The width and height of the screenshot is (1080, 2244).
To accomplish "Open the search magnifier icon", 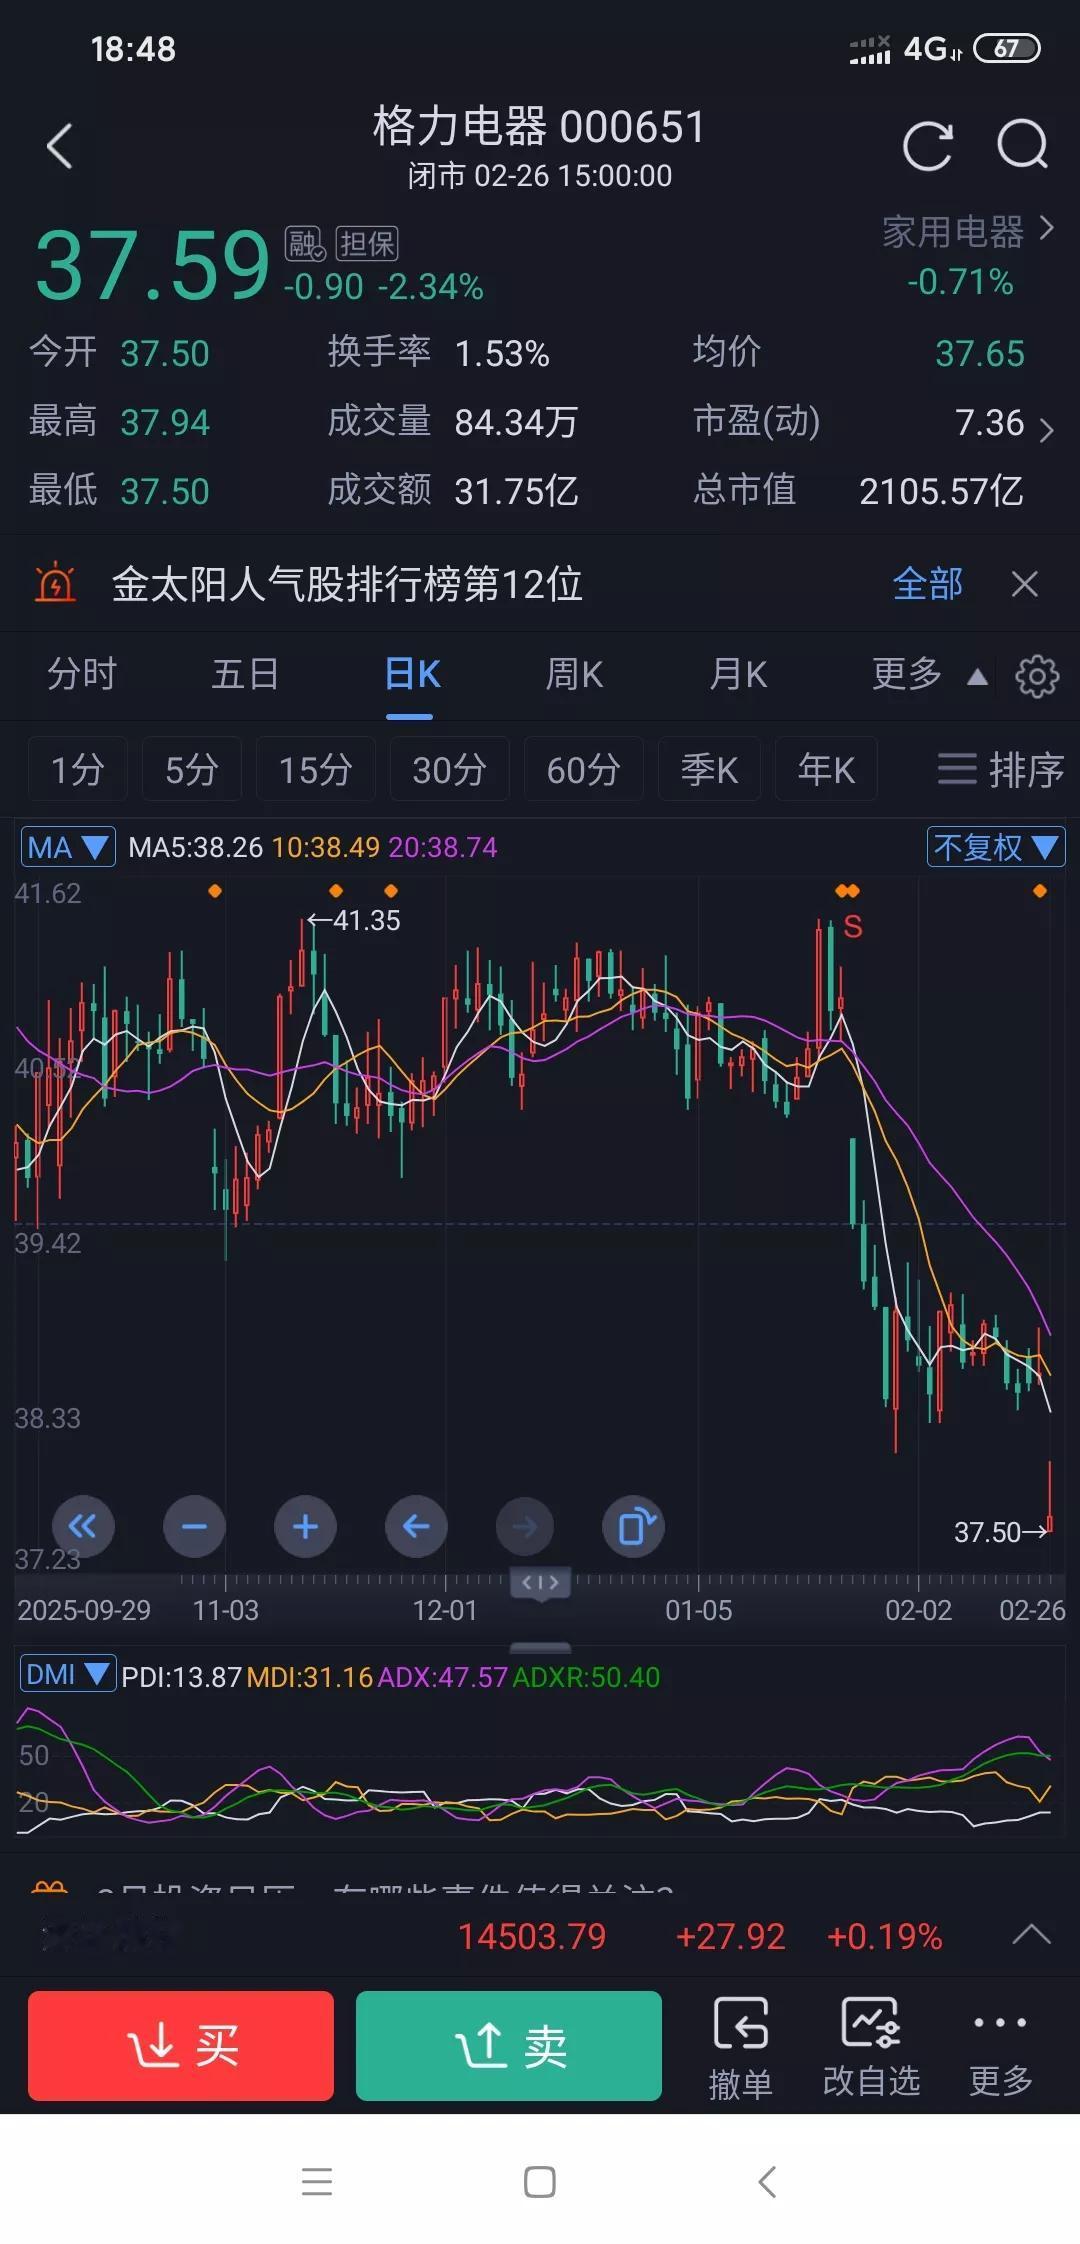I will (1023, 146).
